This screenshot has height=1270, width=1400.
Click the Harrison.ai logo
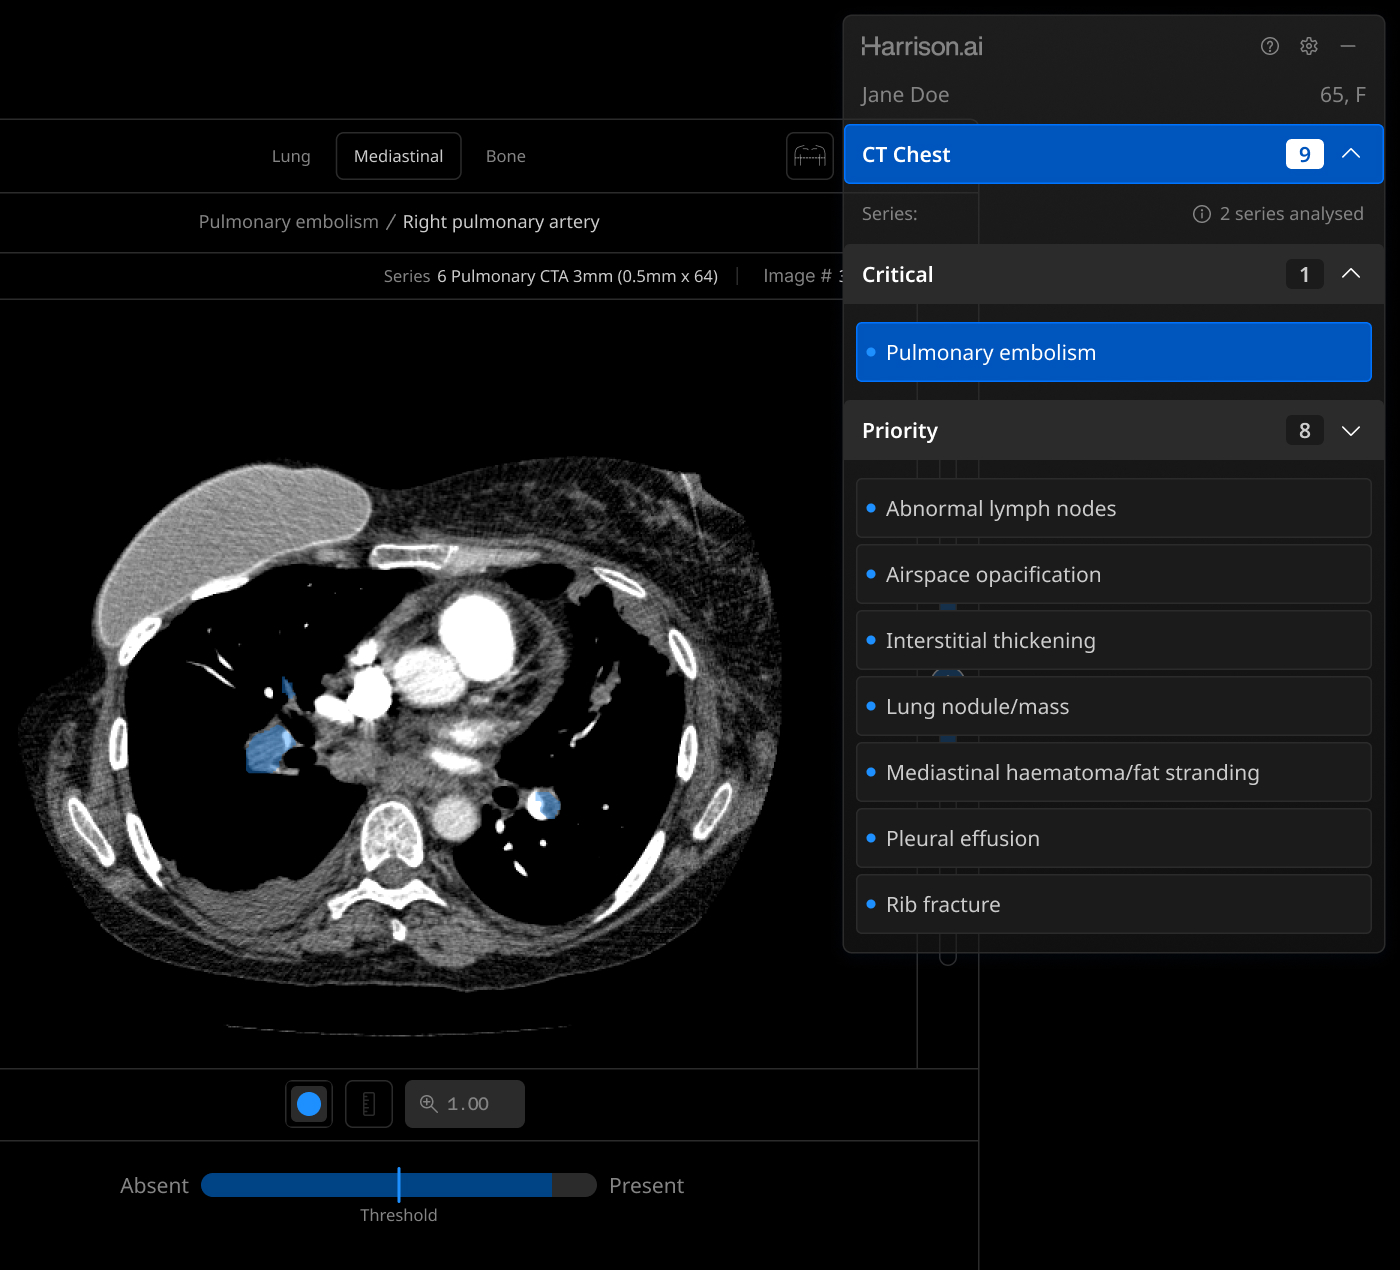[x=922, y=46]
